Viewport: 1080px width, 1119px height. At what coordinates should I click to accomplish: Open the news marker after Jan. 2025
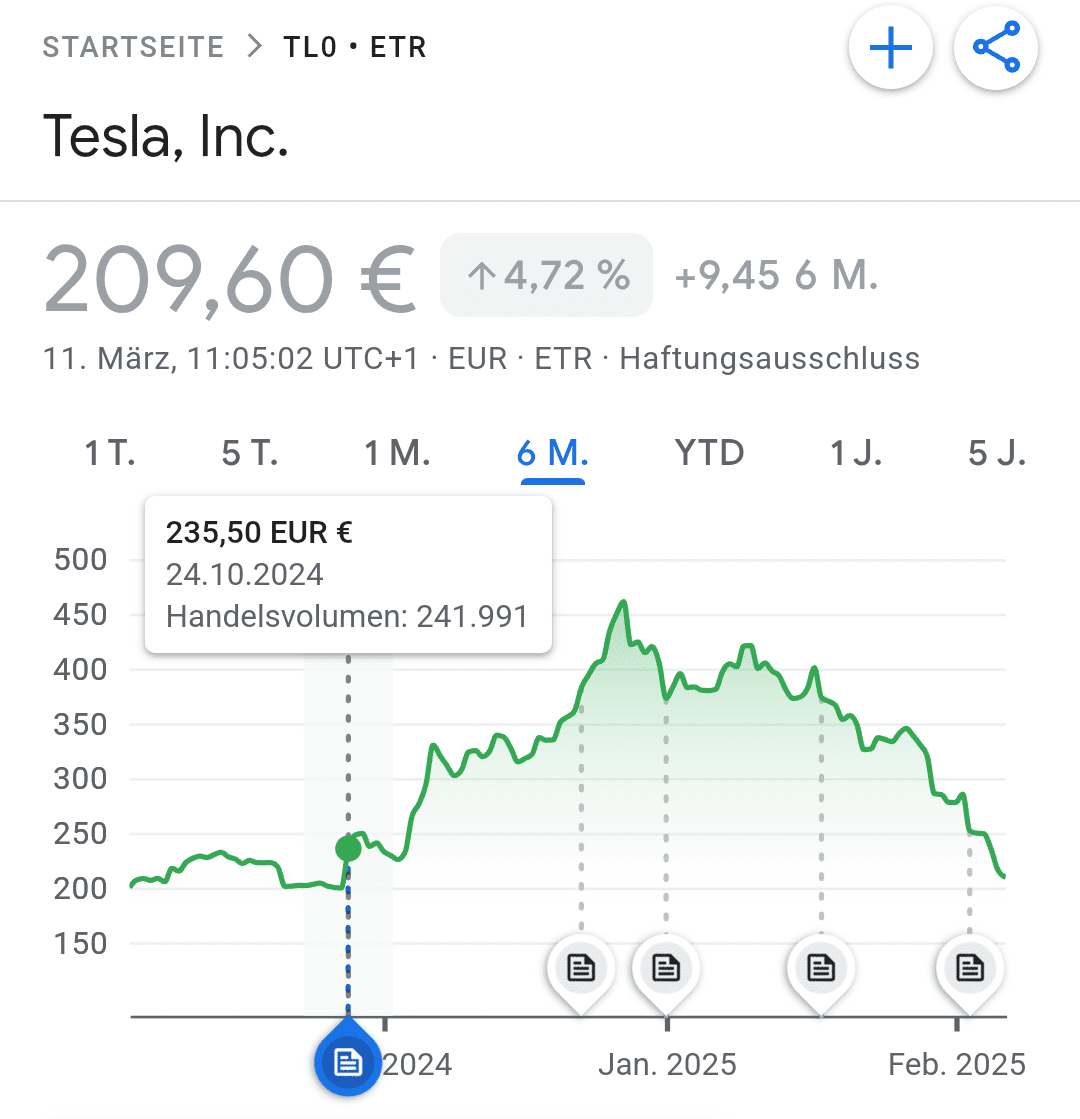(x=821, y=968)
